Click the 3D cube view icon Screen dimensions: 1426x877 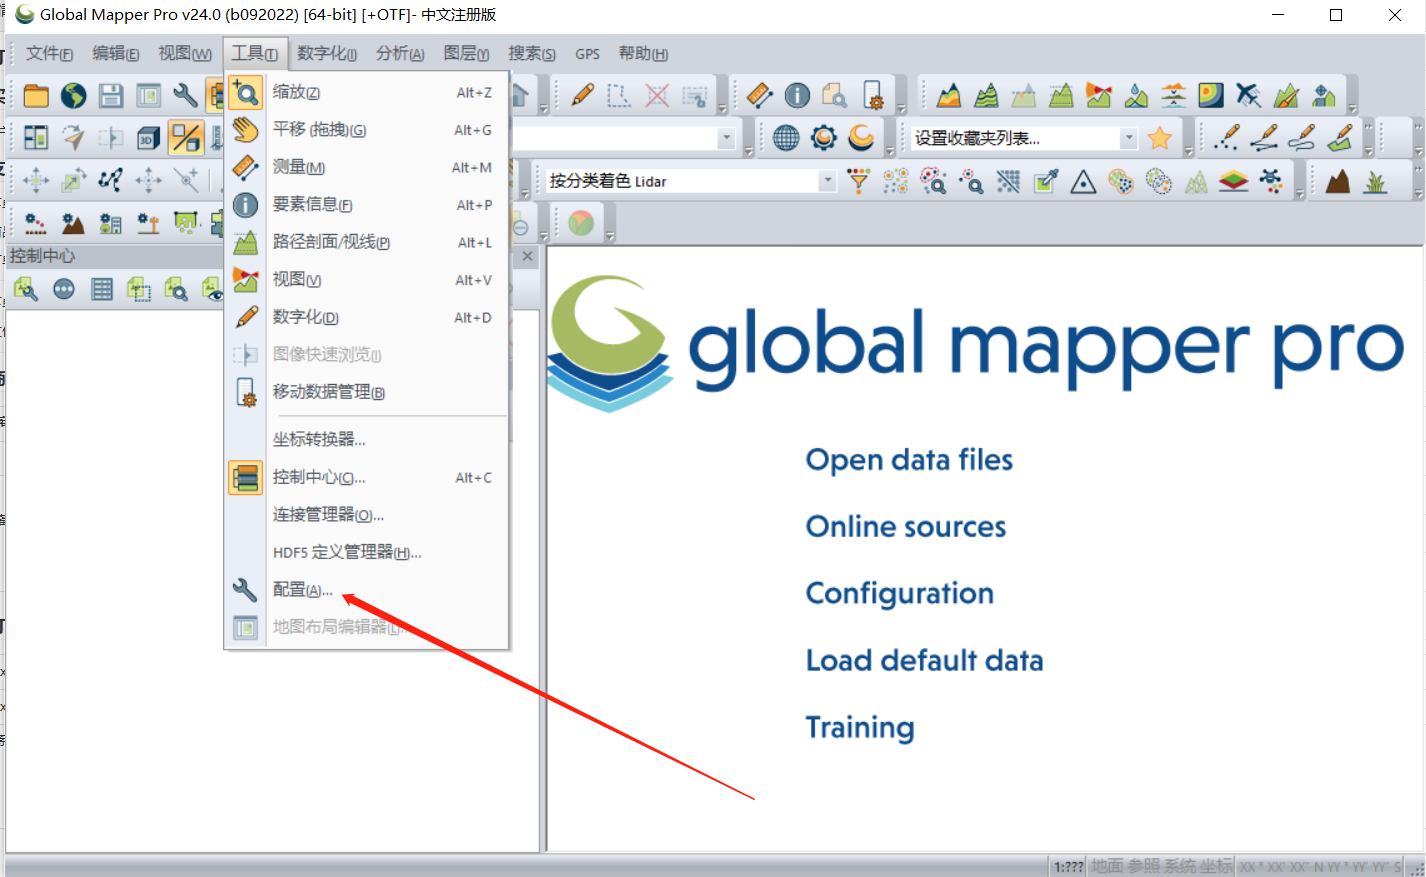pos(148,138)
